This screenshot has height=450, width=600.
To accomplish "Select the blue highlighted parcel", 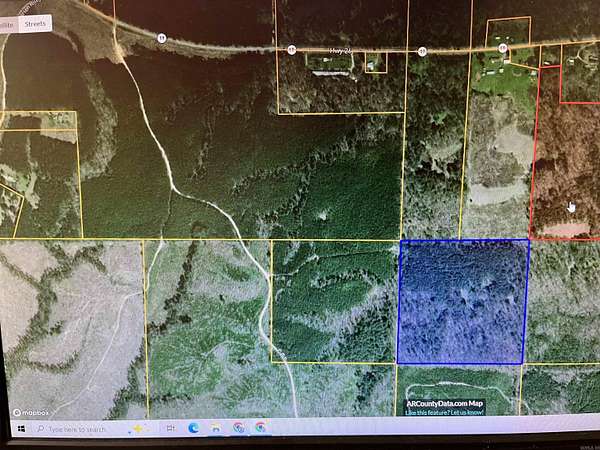I will pos(463,302).
